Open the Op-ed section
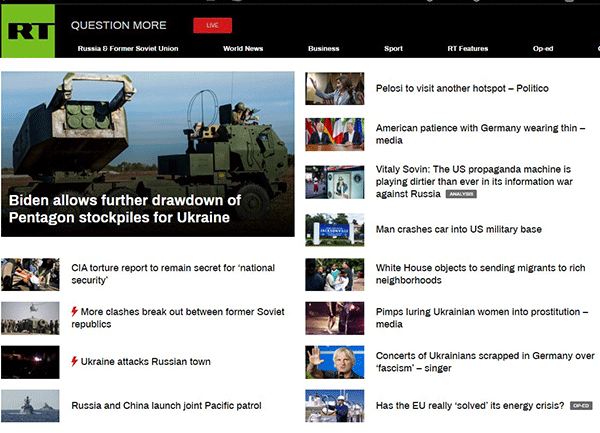The width and height of the screenshot is (600, 433). 543,49
